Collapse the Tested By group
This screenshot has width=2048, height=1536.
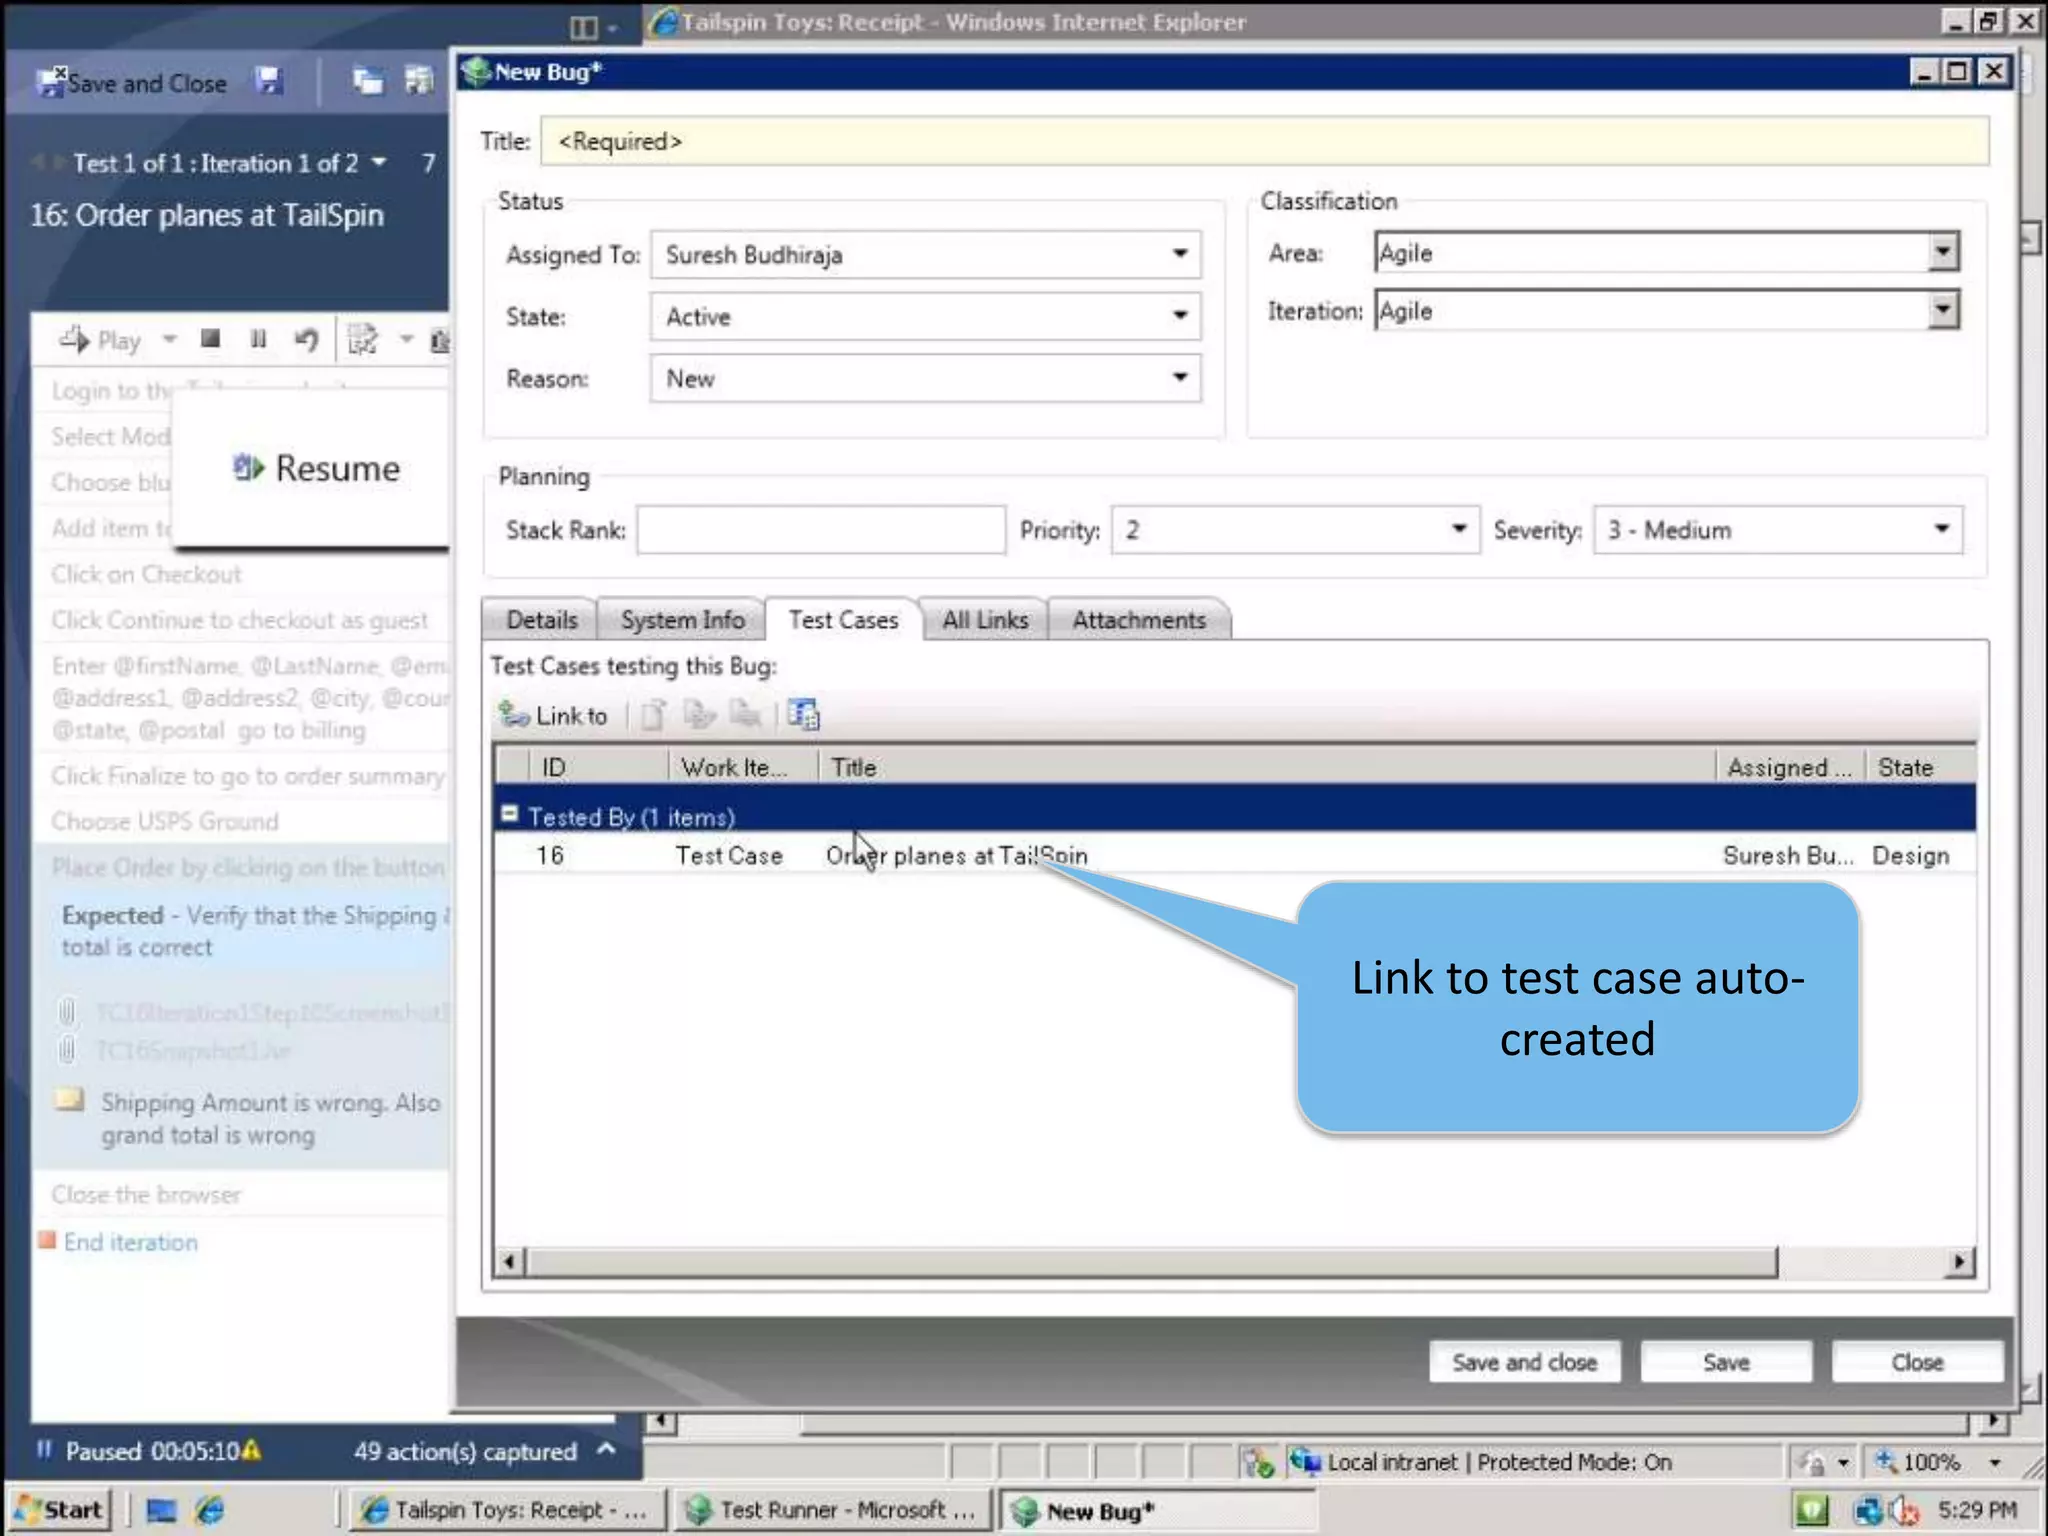(509, 815)
